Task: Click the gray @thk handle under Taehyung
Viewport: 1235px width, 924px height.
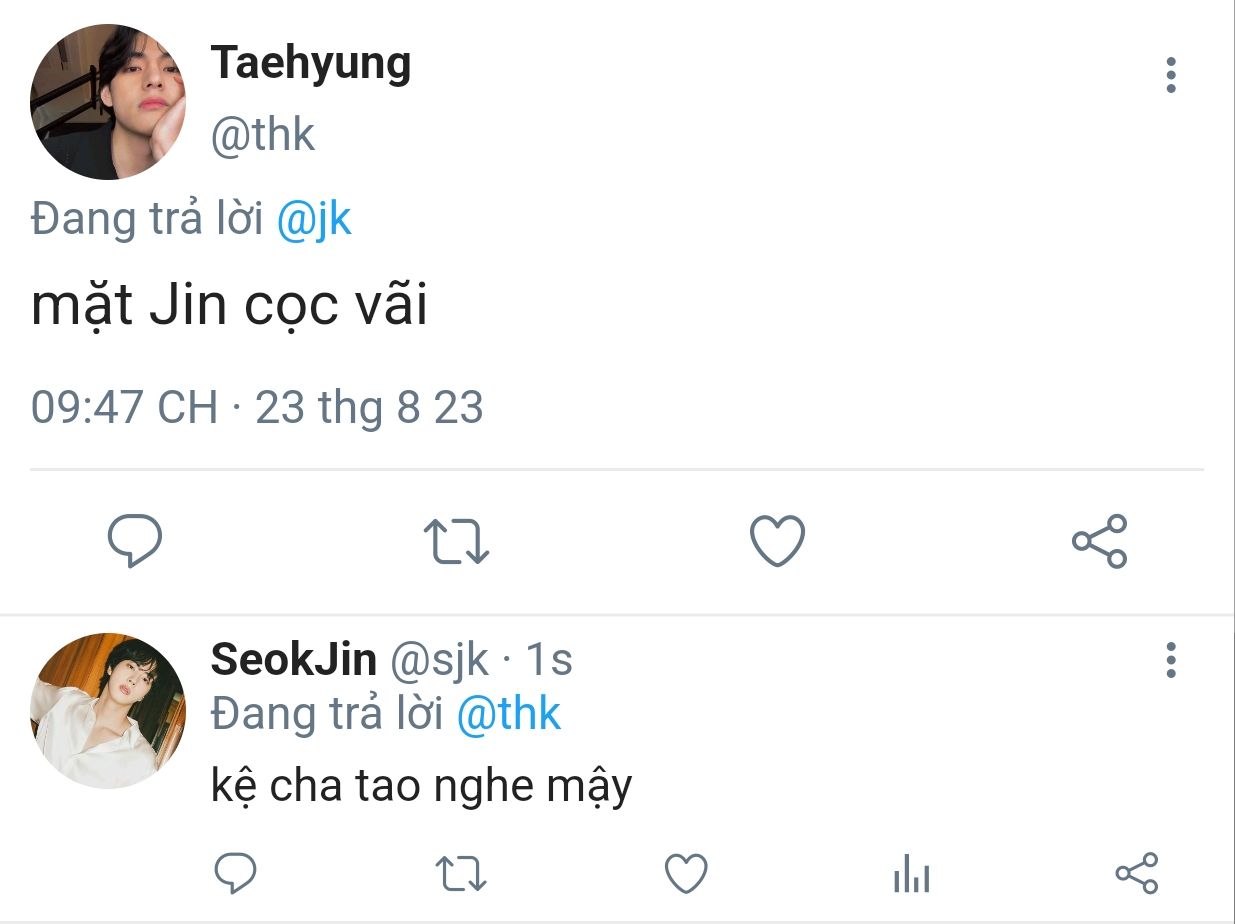Action: (x=262, y=134)
